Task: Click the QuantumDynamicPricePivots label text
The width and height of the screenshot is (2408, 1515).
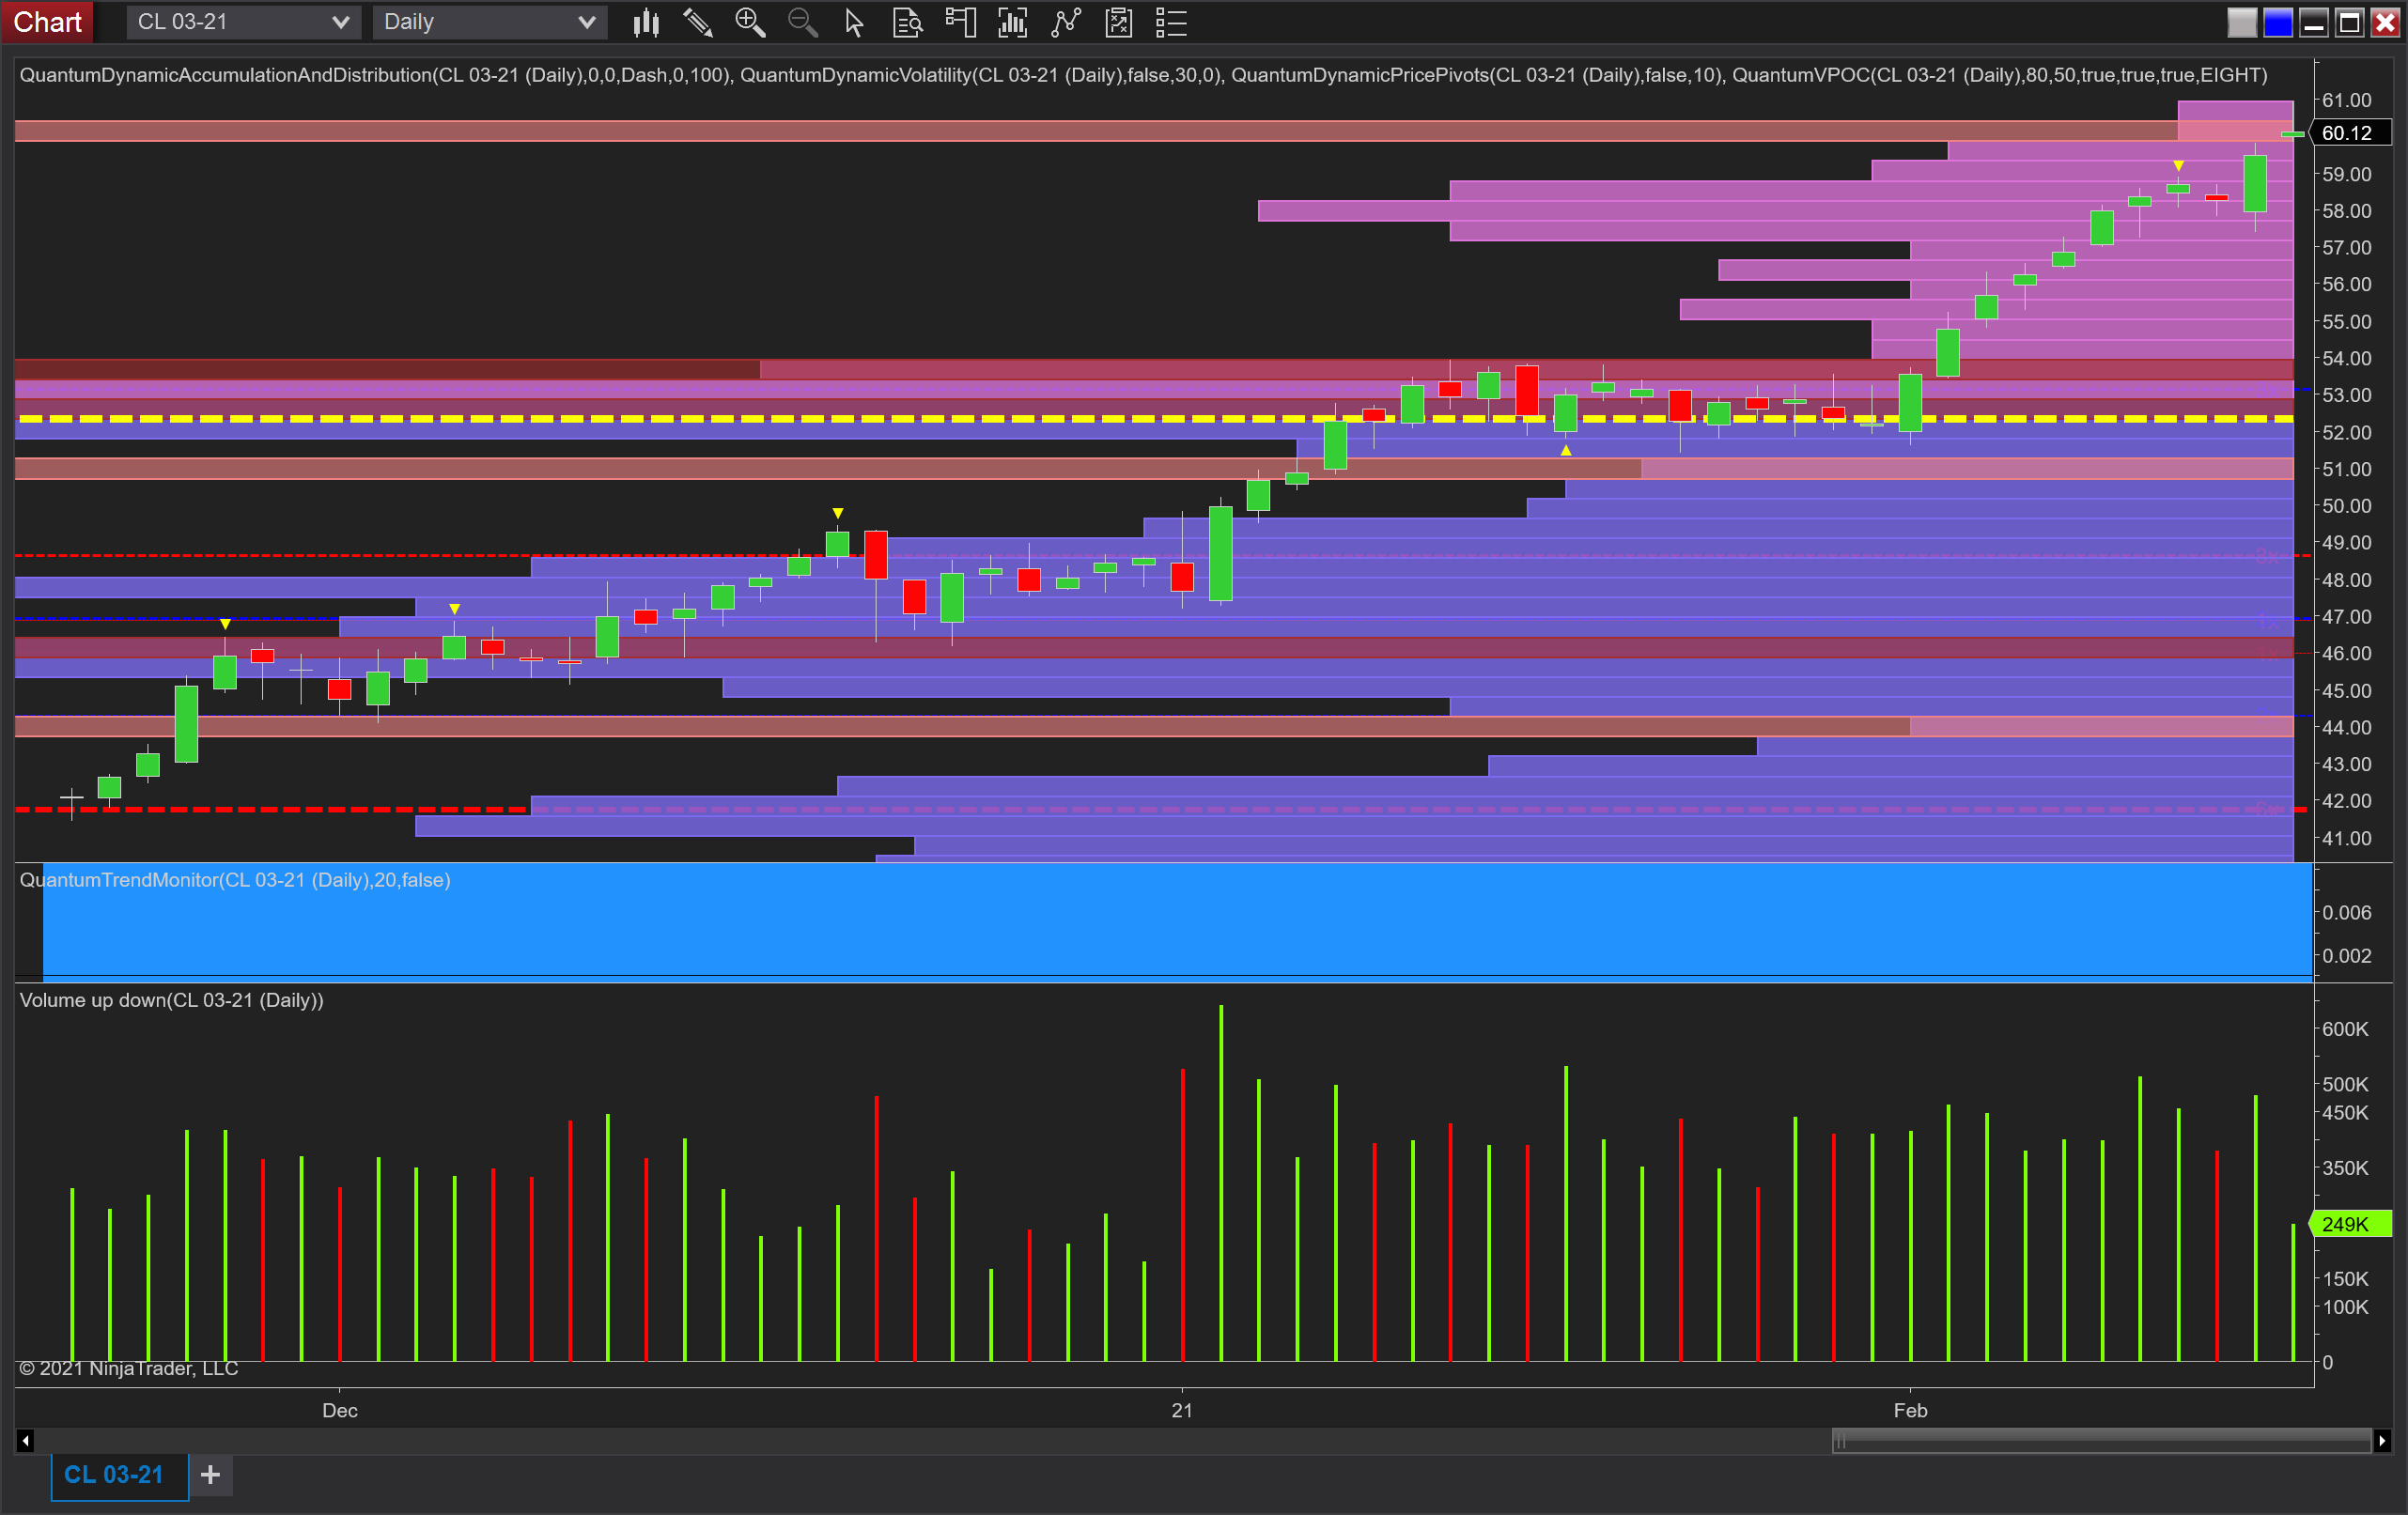Action: coord(1476,75)
